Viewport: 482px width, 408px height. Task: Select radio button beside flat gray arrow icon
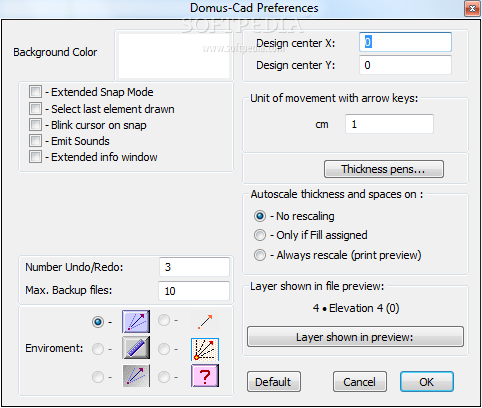pyautogui.click(x=98, y=377)
